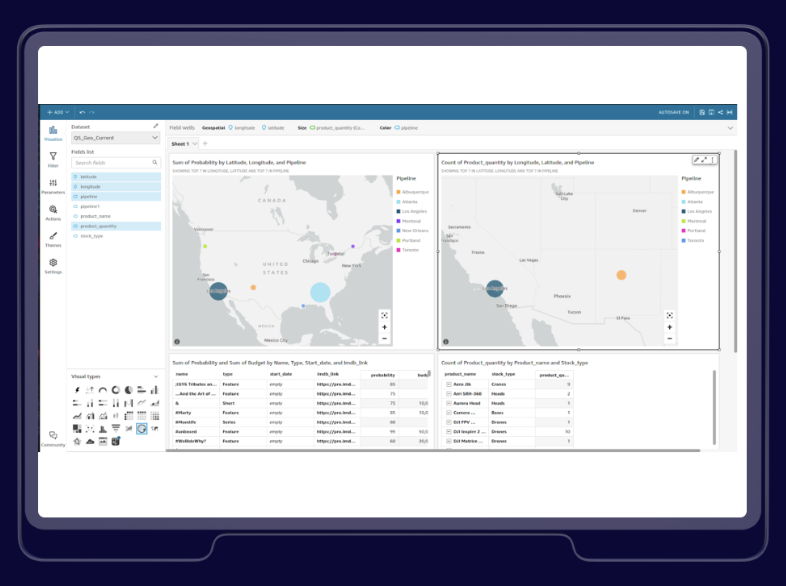Add a new sheet with plus tab
This screenshot has width=786, height=586.
pos(205,143)
